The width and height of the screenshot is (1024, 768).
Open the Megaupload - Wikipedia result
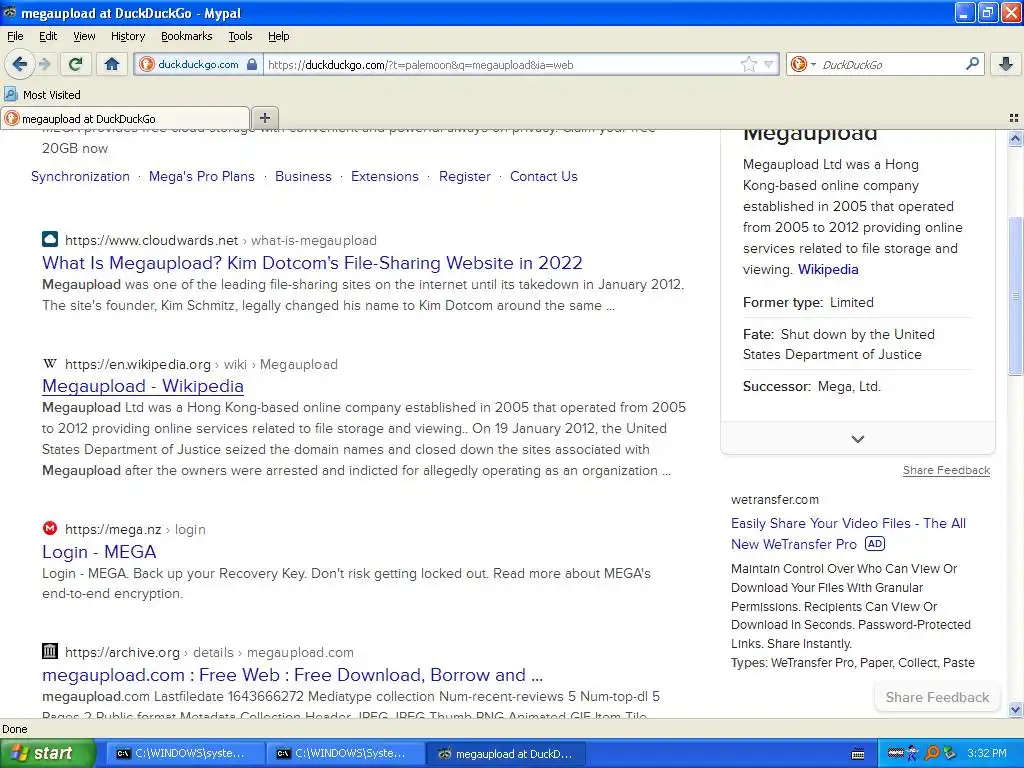pyautogui.click(x=142, y=386)
